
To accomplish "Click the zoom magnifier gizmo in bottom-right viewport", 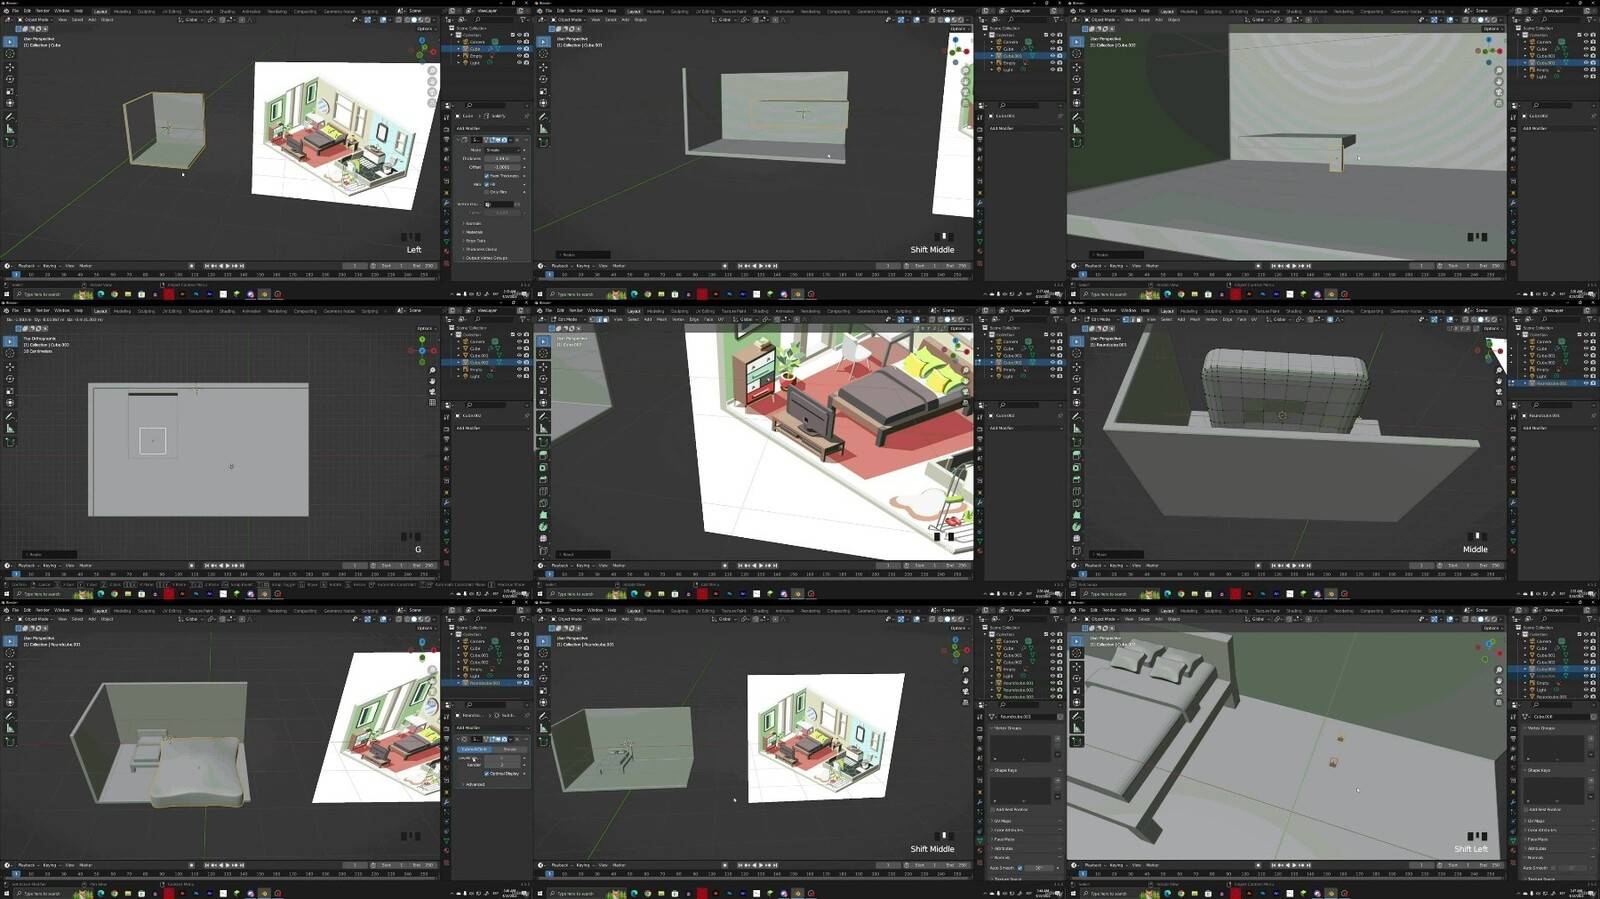I will (1498, 670).
